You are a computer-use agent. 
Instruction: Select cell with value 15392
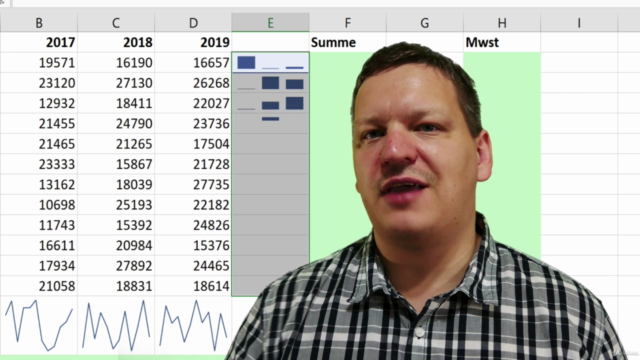pyautogui.click(x=116, y=225)
